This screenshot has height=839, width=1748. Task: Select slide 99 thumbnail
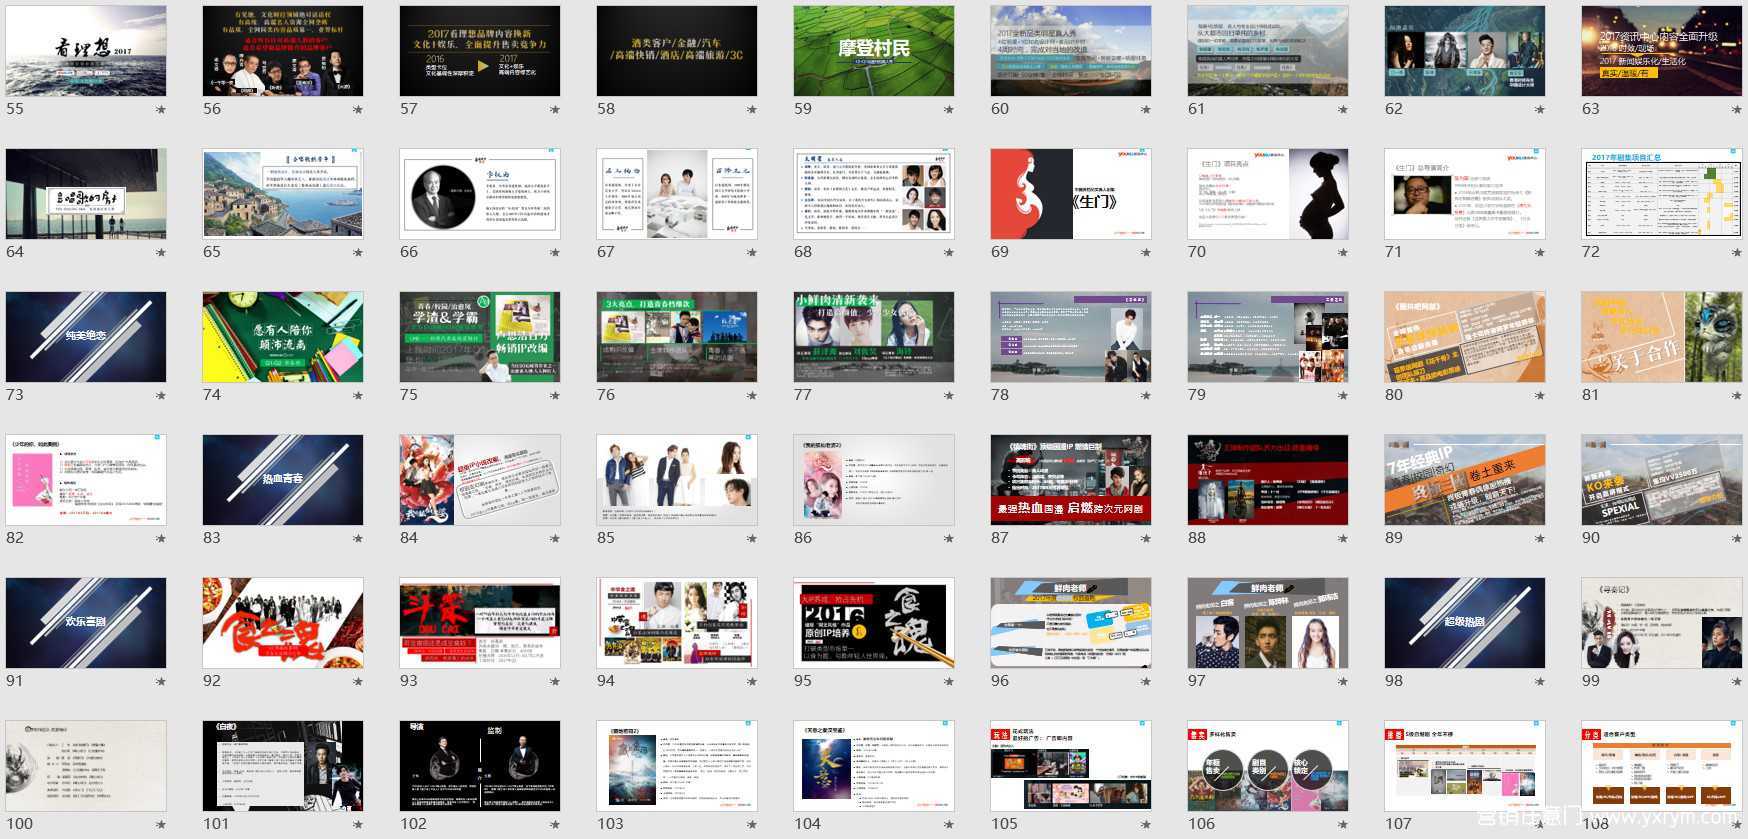pos(1662,623)
